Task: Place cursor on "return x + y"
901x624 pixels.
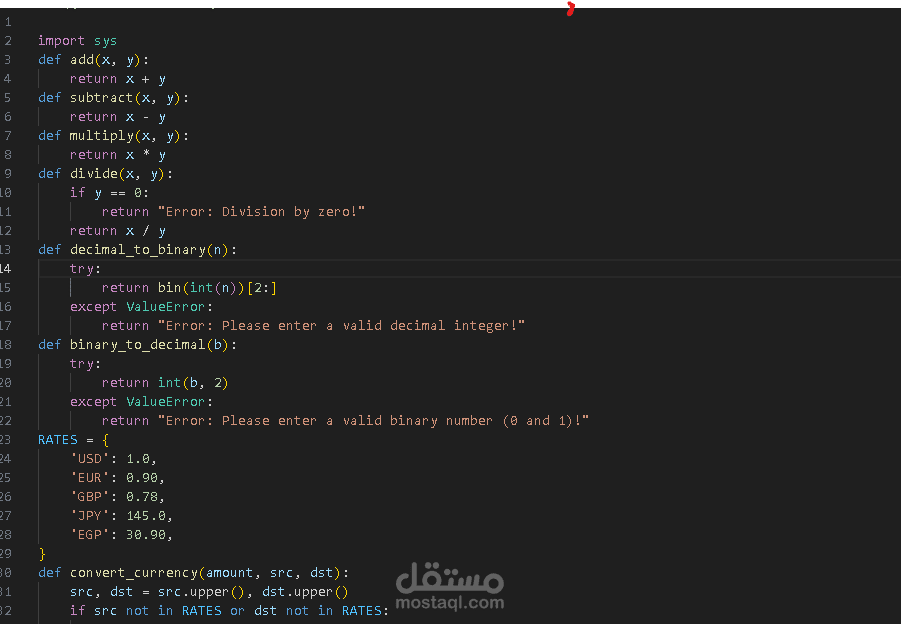Action: pyautogui.click(x=118, y=79)
